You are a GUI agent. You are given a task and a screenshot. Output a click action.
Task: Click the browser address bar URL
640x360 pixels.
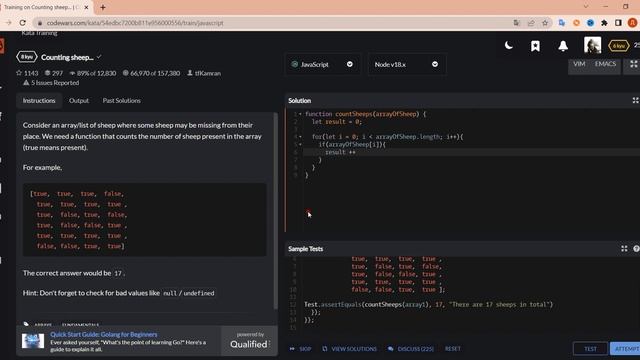click(135, 23)
